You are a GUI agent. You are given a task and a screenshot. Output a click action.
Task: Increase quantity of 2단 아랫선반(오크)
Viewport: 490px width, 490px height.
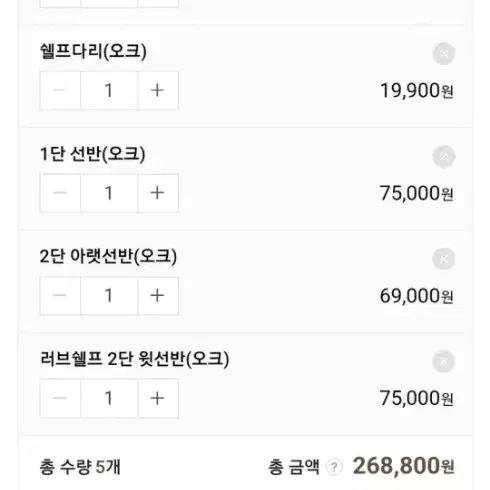(x=158, y=296)
